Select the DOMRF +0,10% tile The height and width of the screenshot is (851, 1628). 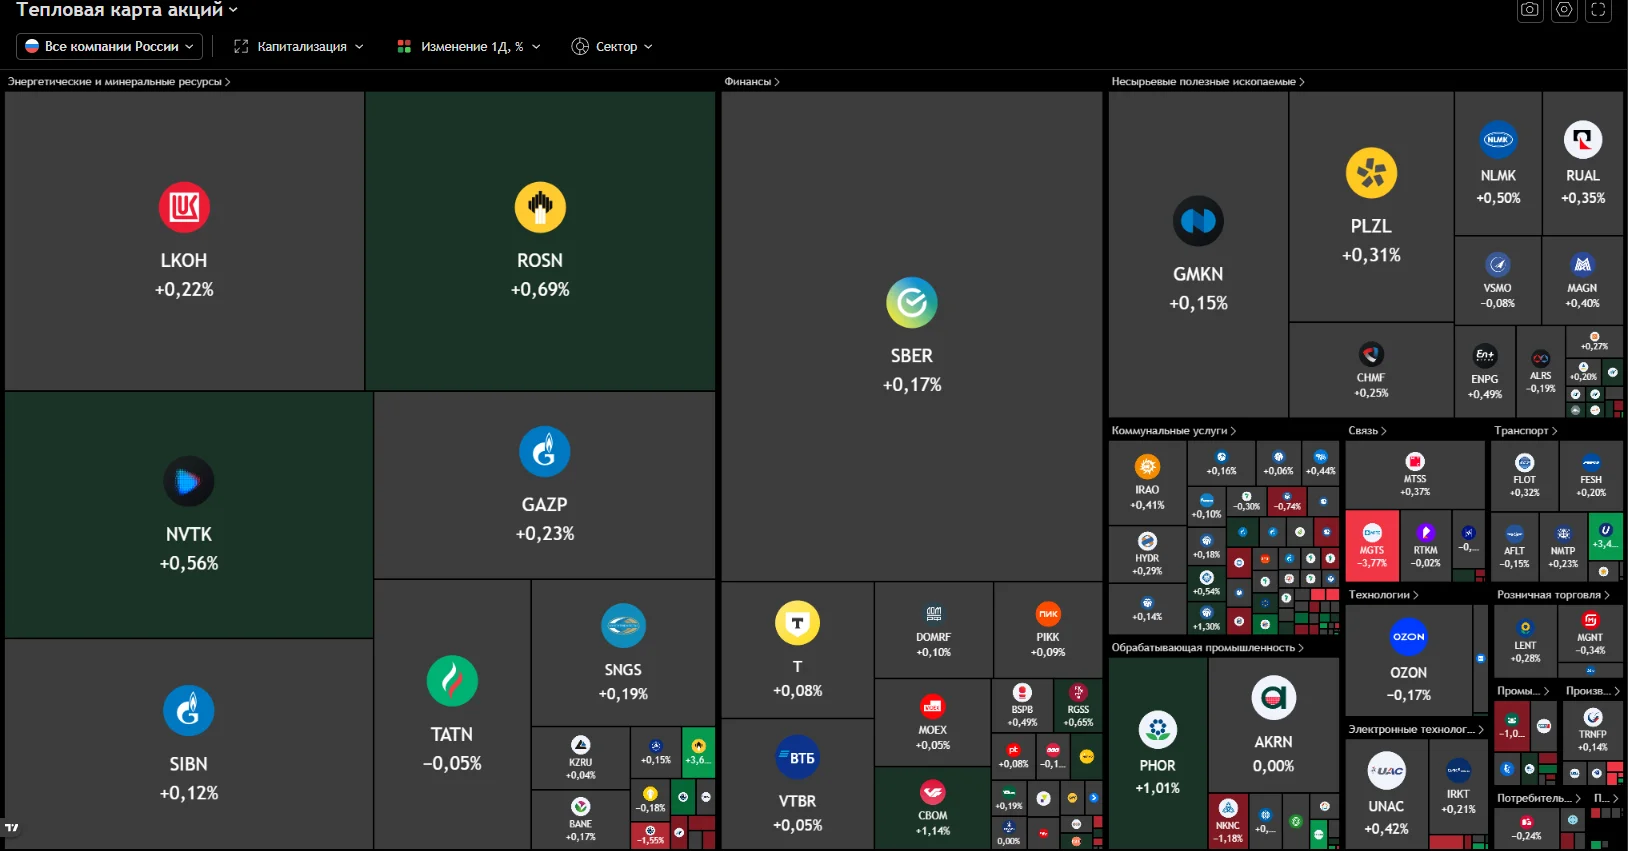(934, 630)
